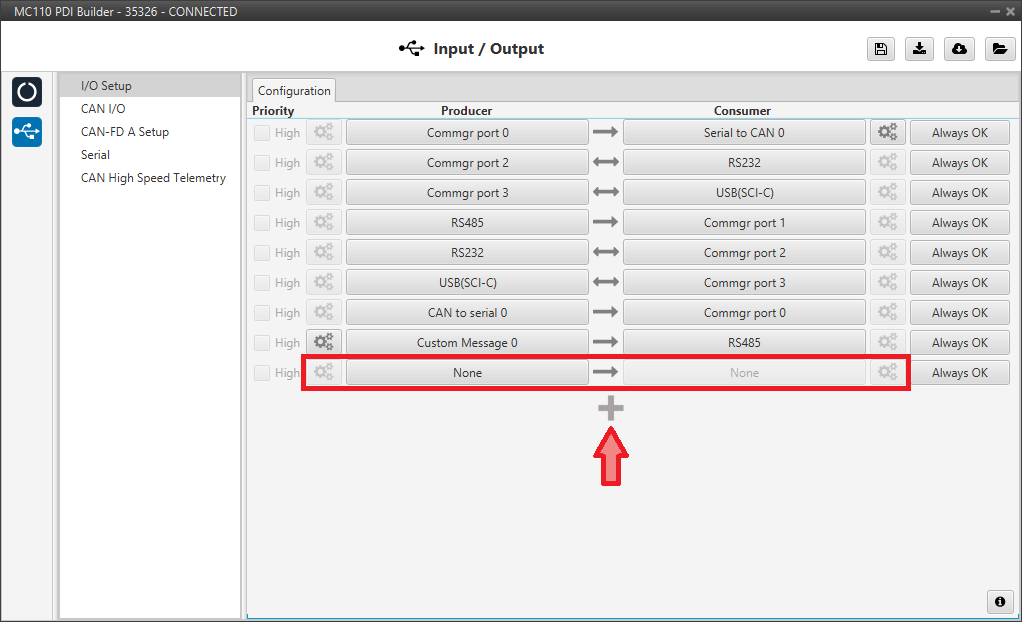The height and width of the screenshot is (622, 1022).
Task: Click the open folder icon
Action: coord(999,49)
